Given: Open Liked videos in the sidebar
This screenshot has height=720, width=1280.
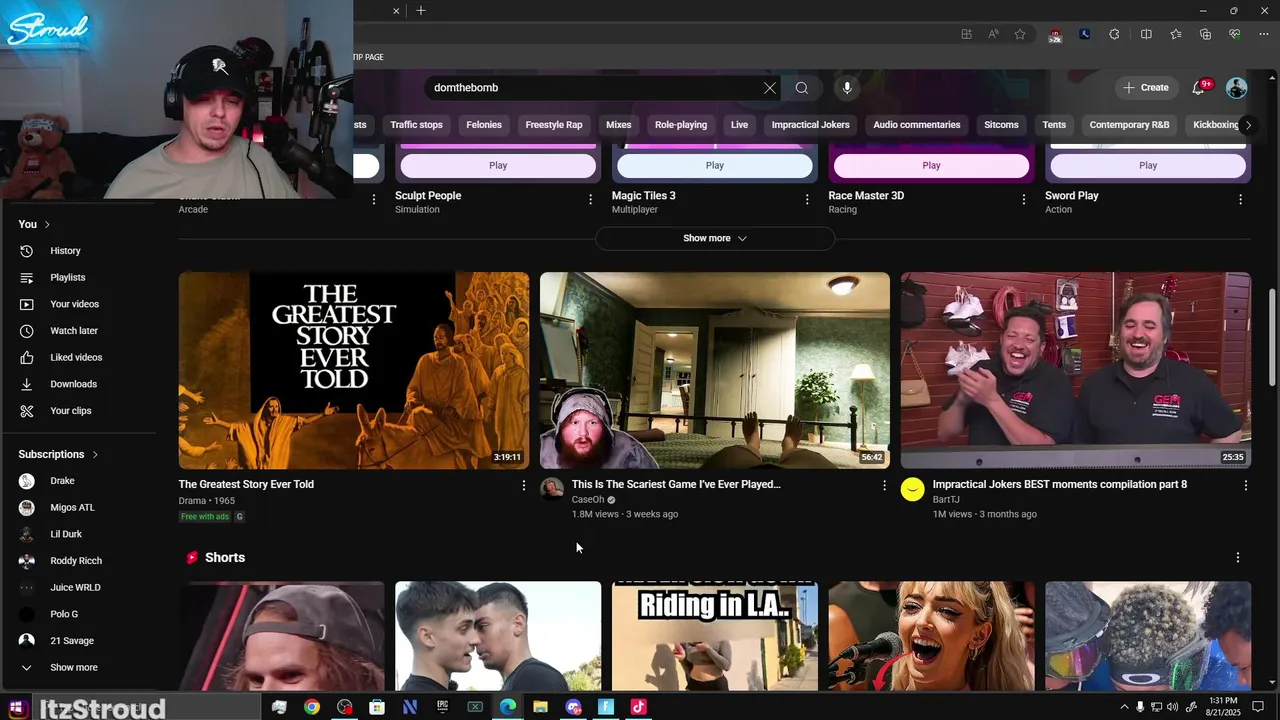Looking at the screenshot, I should (78, 358).
